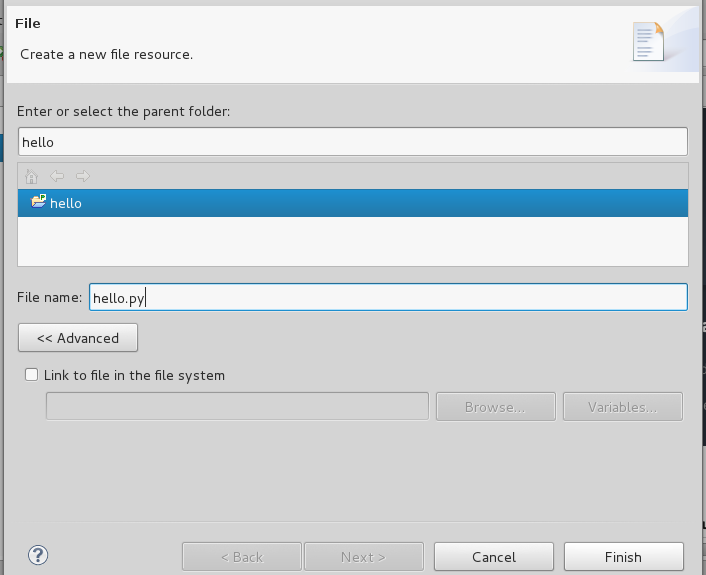
Task: Open the help question mark icon
Action: point(38,555)
